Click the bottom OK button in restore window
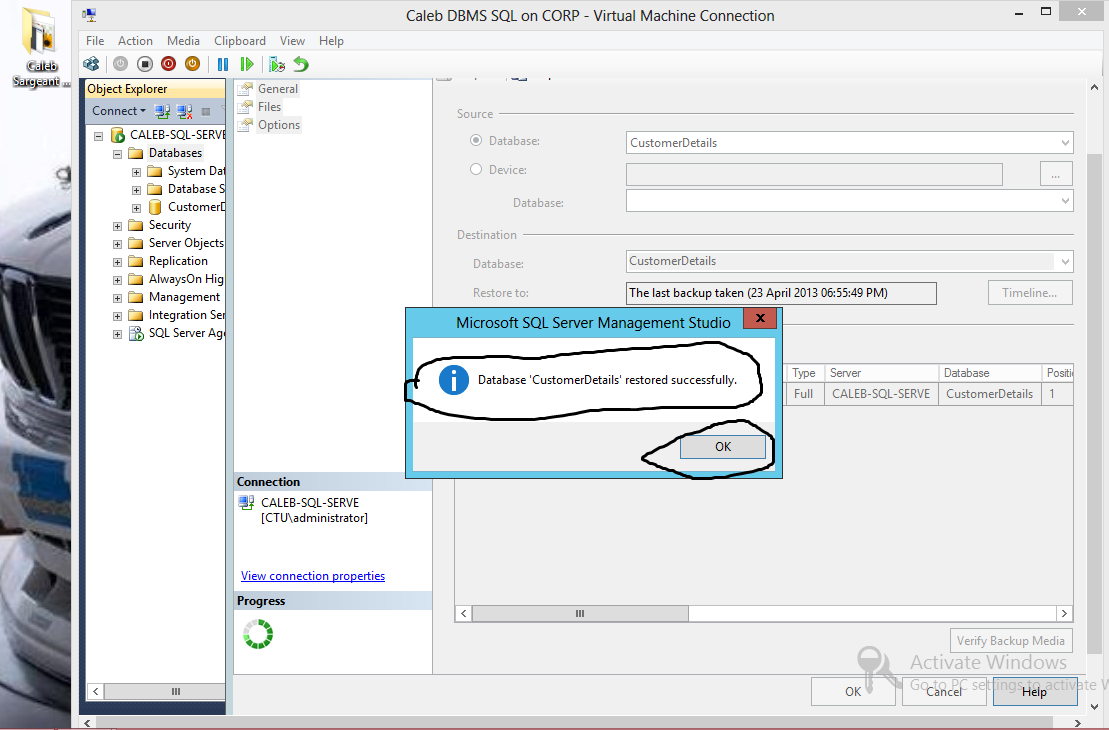Viewport: 1109px width, 730px height. (x=853, y=691)
